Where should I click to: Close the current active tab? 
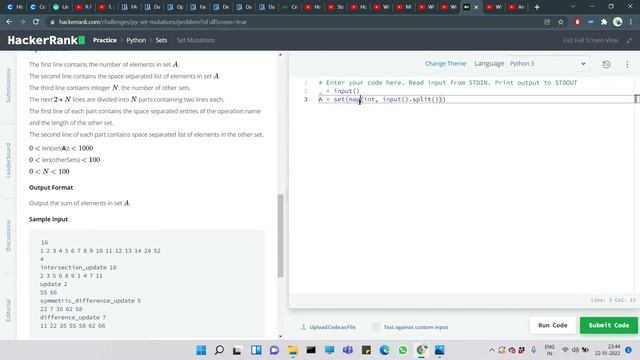click(476, 7)
